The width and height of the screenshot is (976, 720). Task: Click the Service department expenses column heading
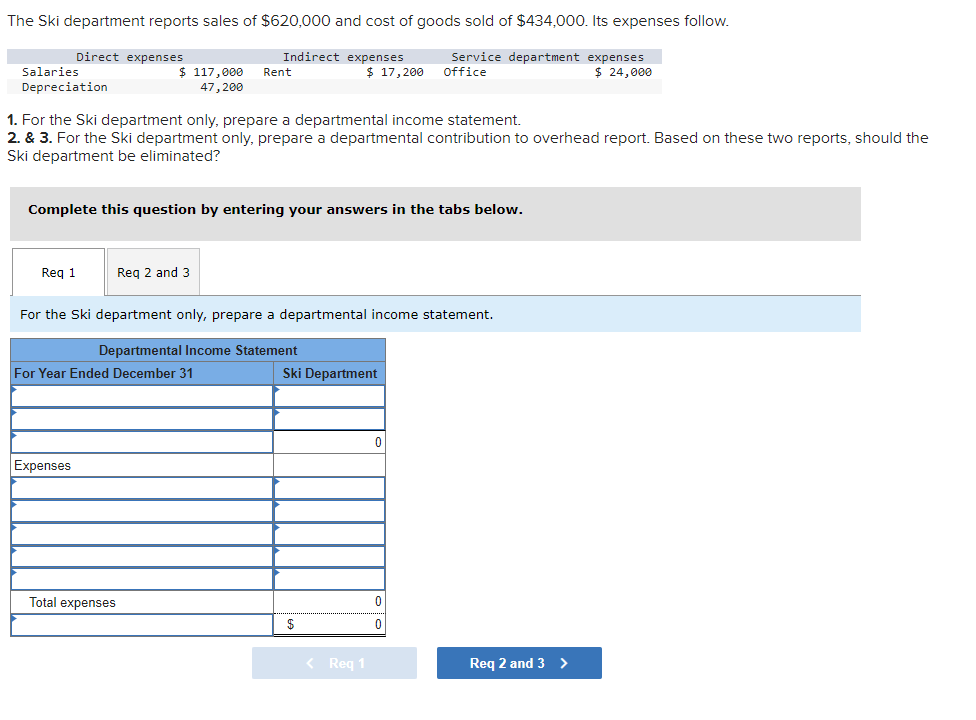pyautogui.click(x=548, y=57)
